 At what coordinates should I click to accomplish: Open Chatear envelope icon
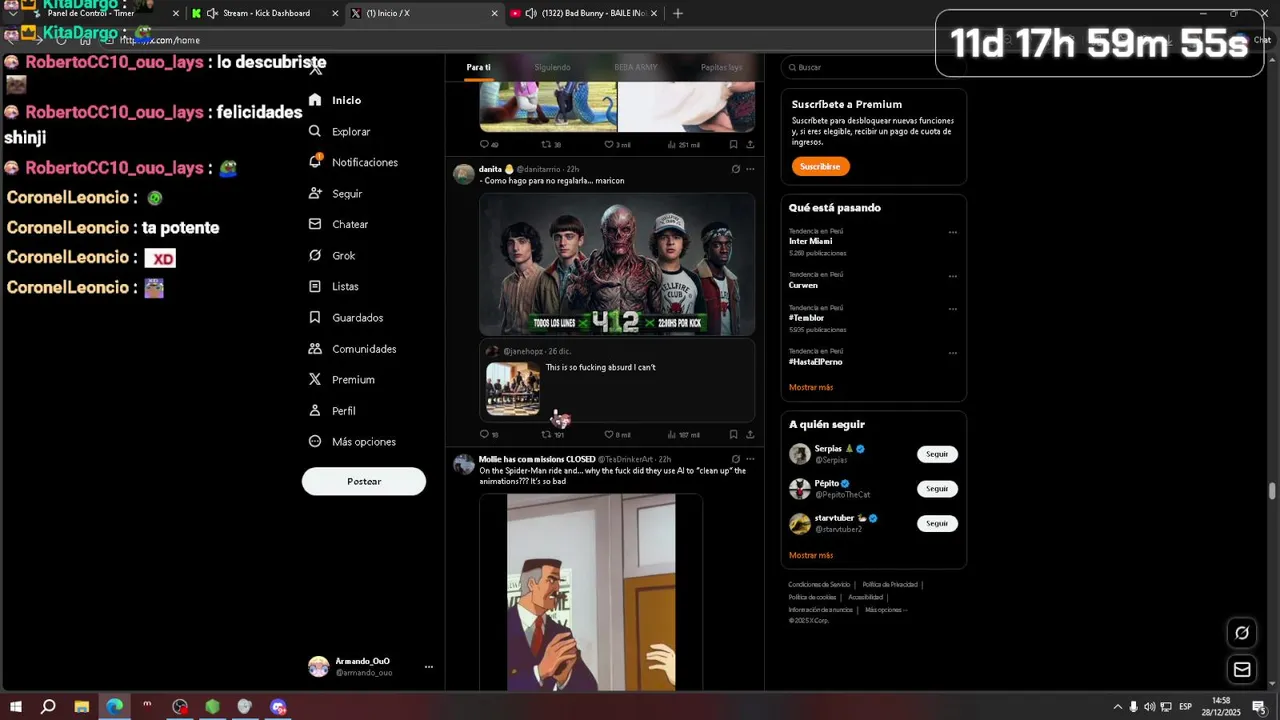click(315, 224)
